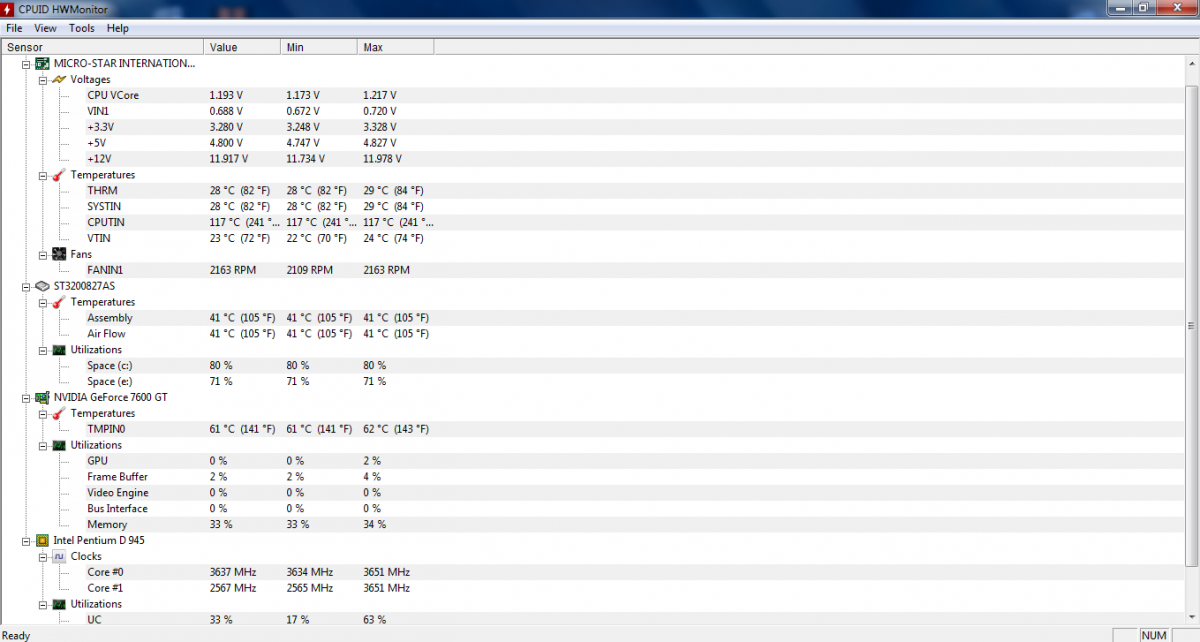Collapse the ST3200827AS drive node
The width and height of the screenshot is (1200, 642).
pyautogui.click(x=26, y=286)
